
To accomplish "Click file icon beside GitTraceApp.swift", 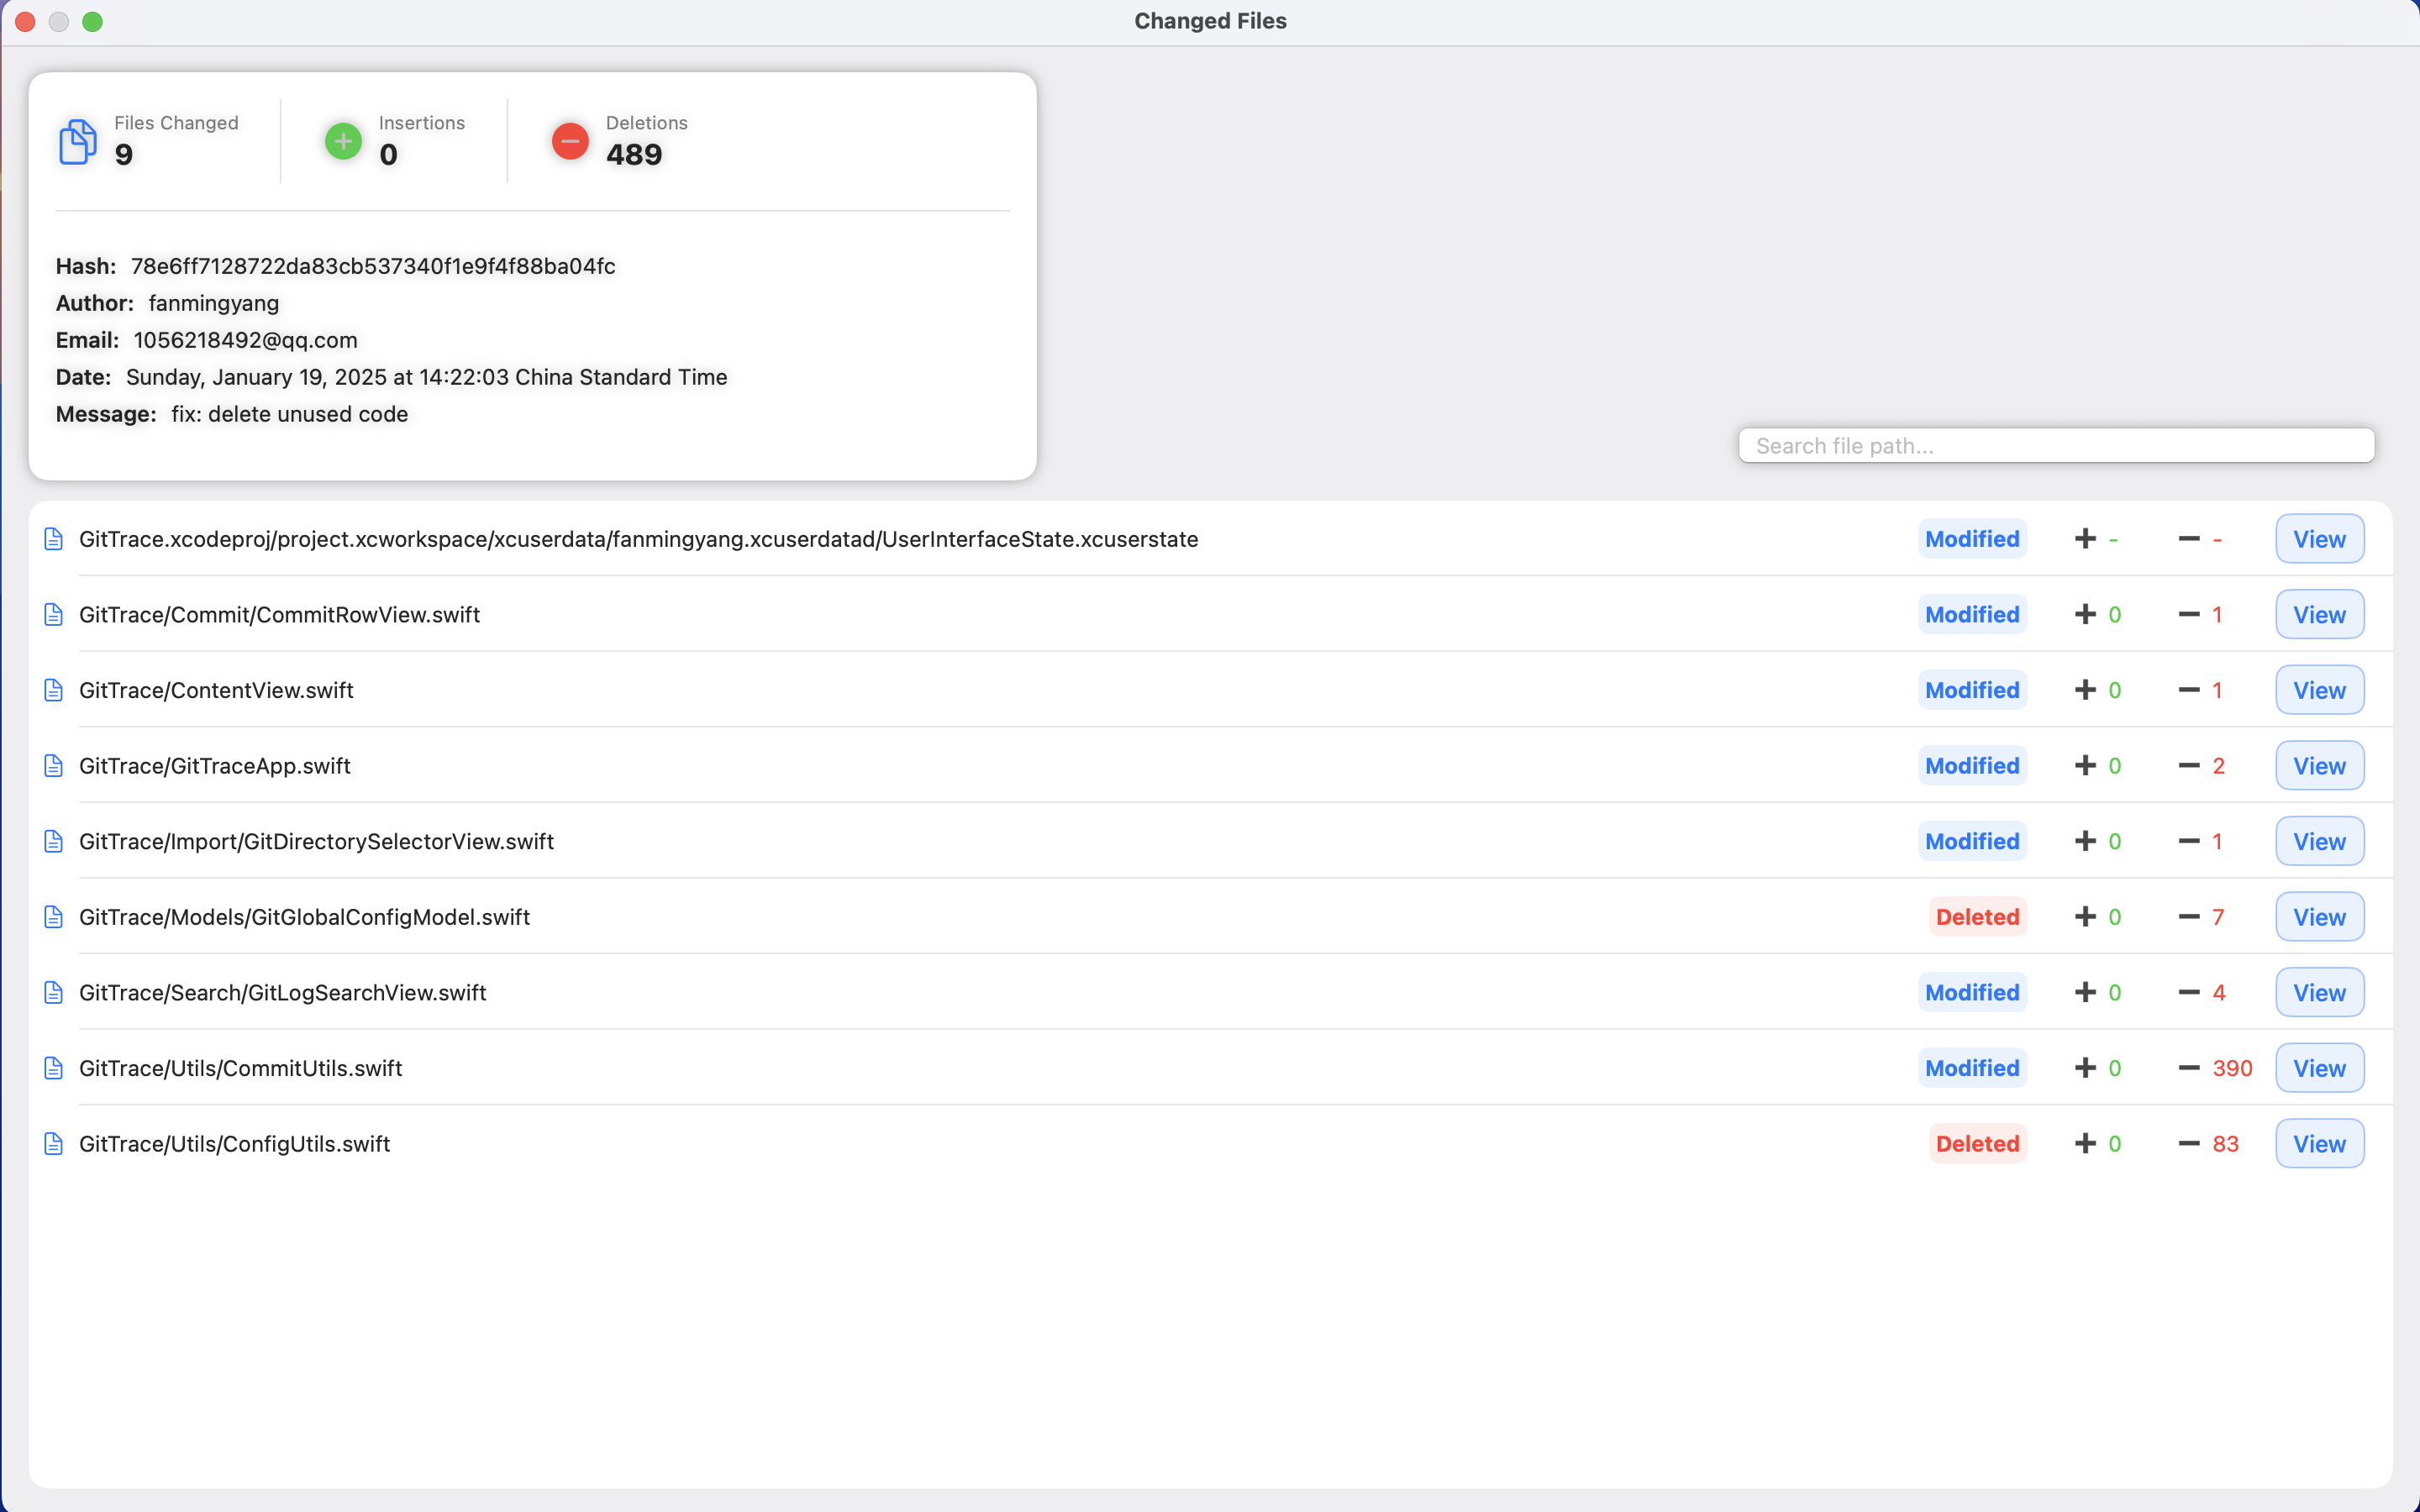I will tap(54, 766).
